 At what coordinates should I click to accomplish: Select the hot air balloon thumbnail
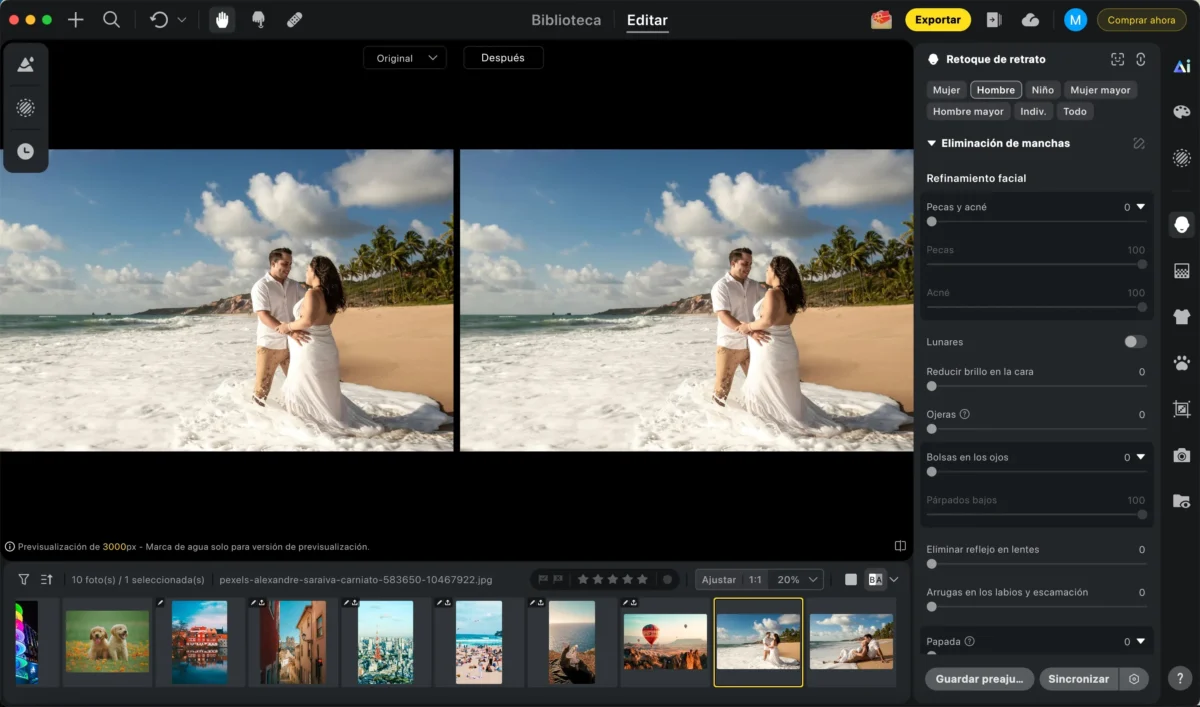(665, 641)
